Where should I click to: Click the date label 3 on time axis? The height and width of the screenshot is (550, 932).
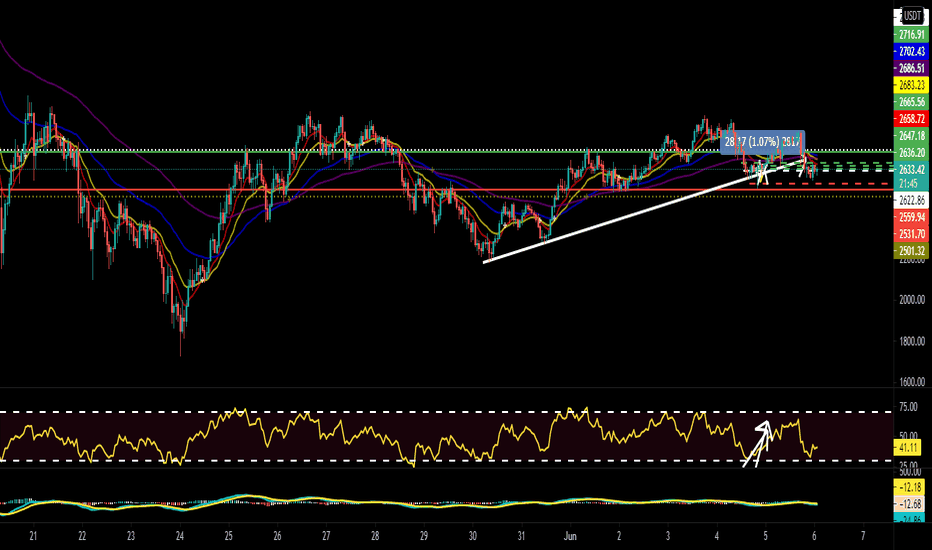tap(668, 536)
